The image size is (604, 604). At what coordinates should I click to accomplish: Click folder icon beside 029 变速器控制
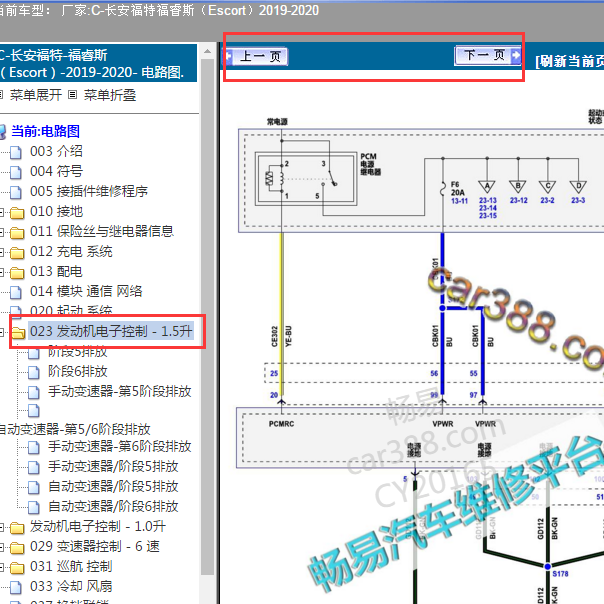pyautogui.click(x=17, y=548)
